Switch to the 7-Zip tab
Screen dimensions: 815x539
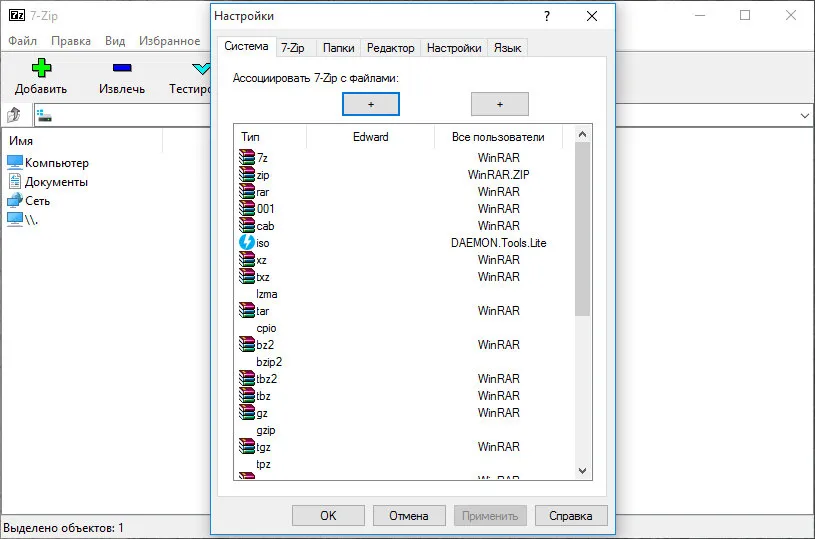coord(293,48)
